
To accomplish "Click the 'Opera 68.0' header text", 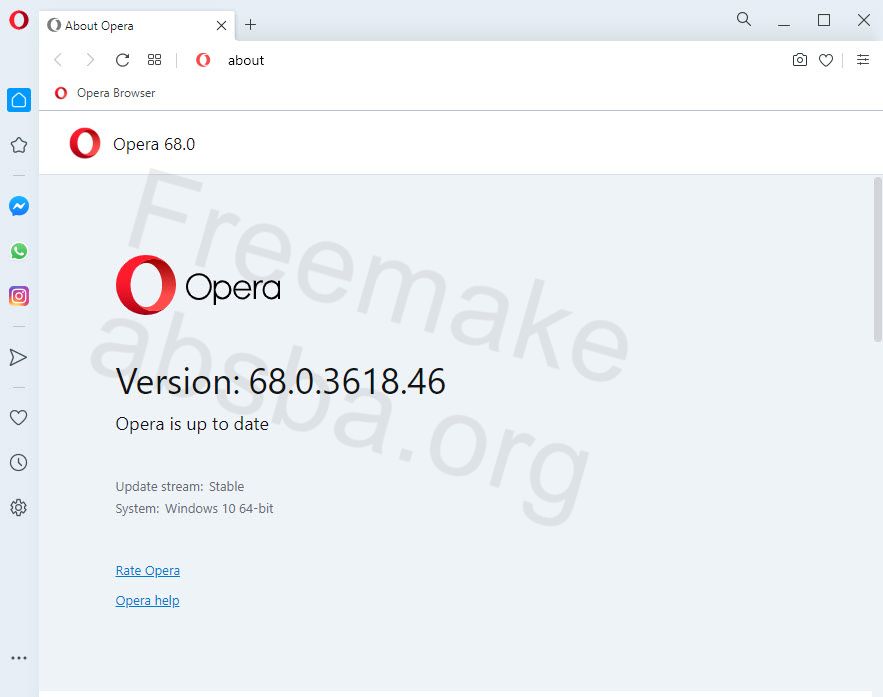I will tap(154, 144).
